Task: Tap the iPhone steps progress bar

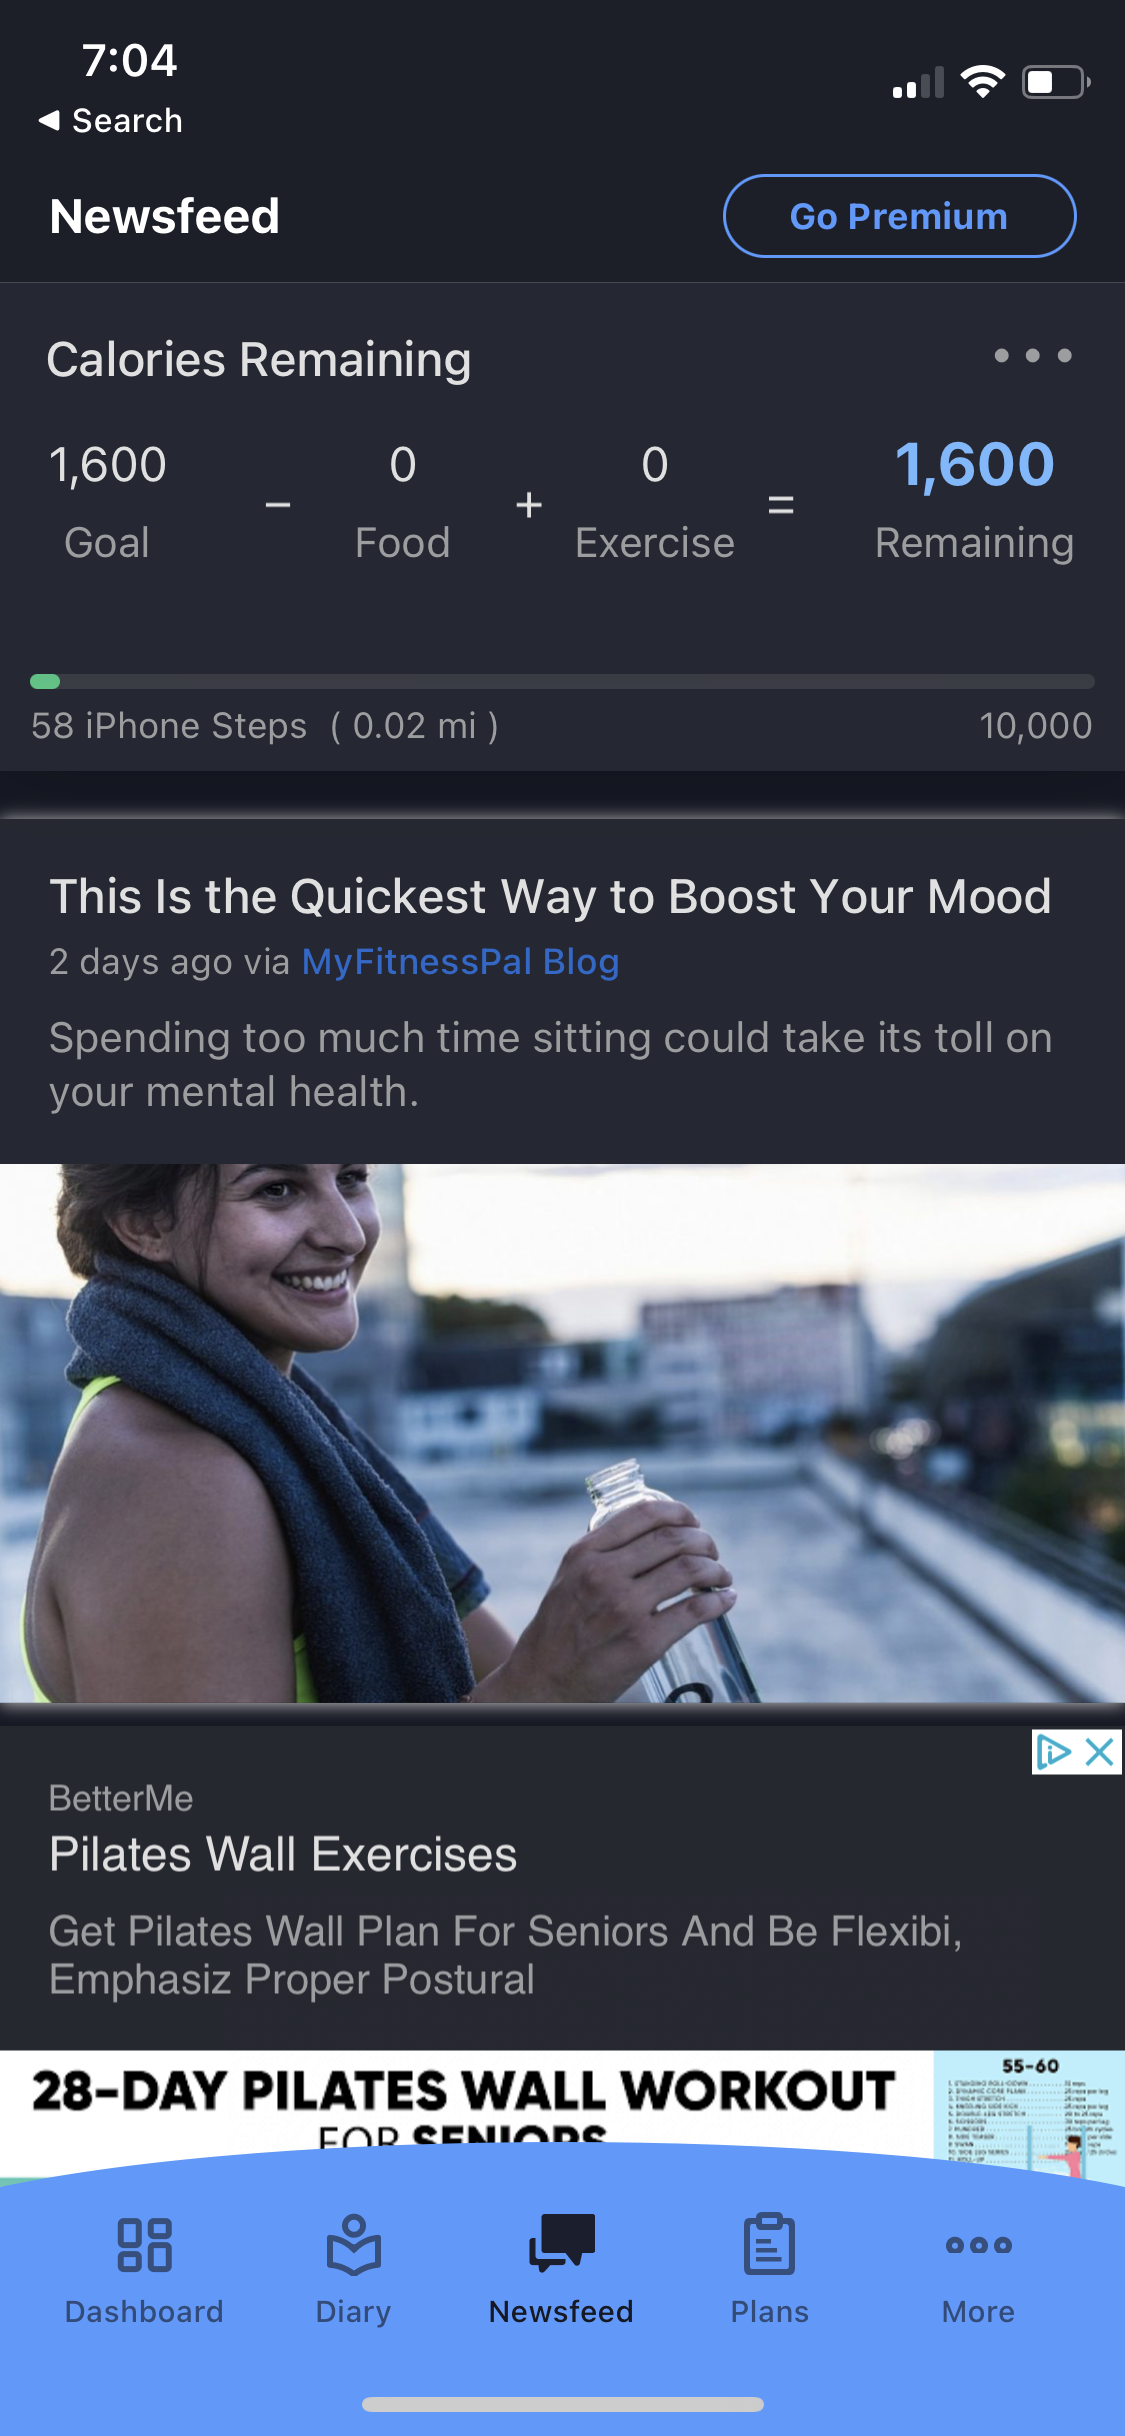Action: point(562,682)
